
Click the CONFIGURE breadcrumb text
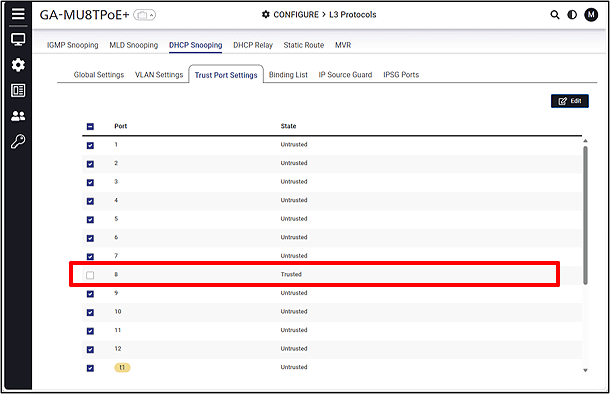[x=296, y=14]
